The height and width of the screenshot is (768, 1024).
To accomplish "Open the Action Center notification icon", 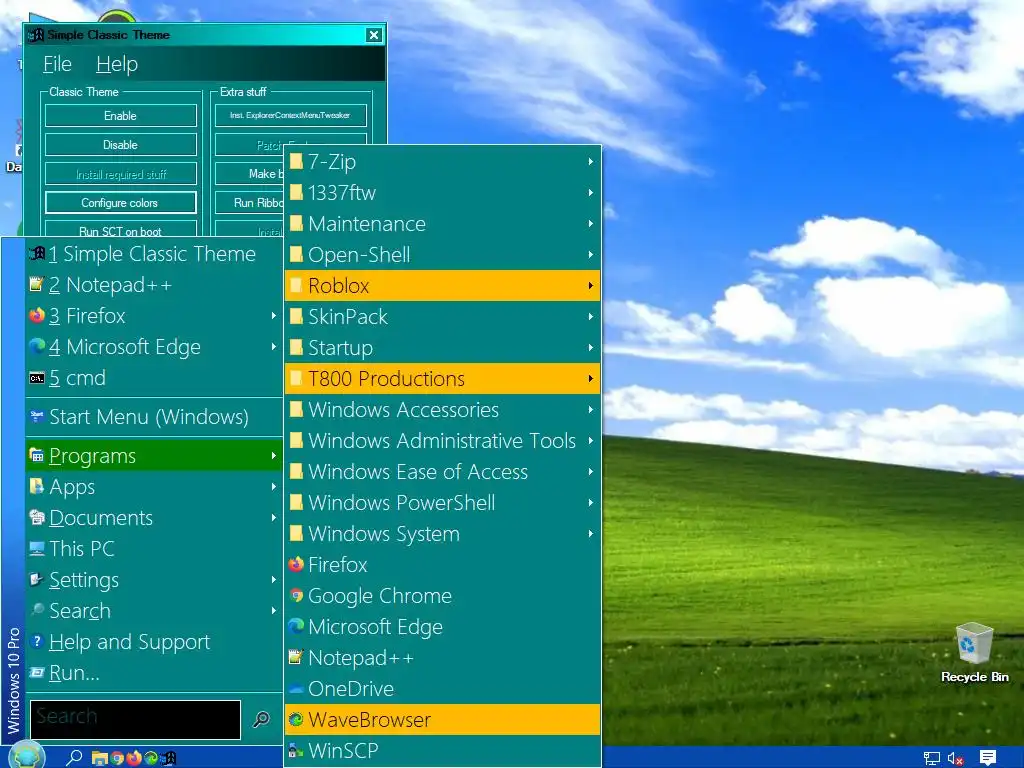I will click(988, 758).
